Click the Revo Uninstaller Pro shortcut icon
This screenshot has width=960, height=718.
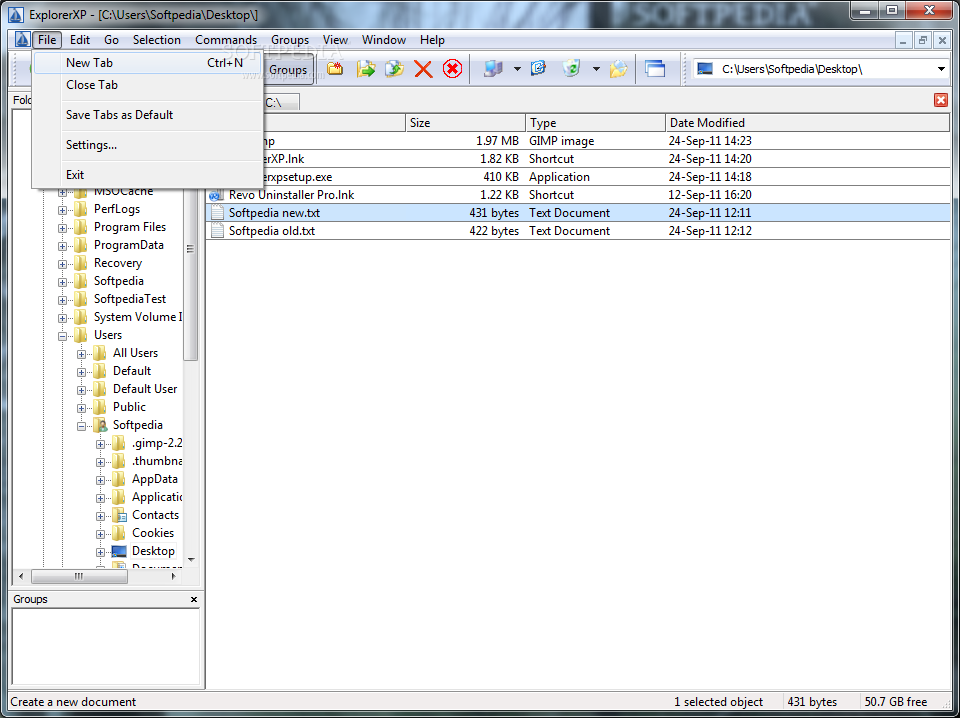tap(217, 195)
